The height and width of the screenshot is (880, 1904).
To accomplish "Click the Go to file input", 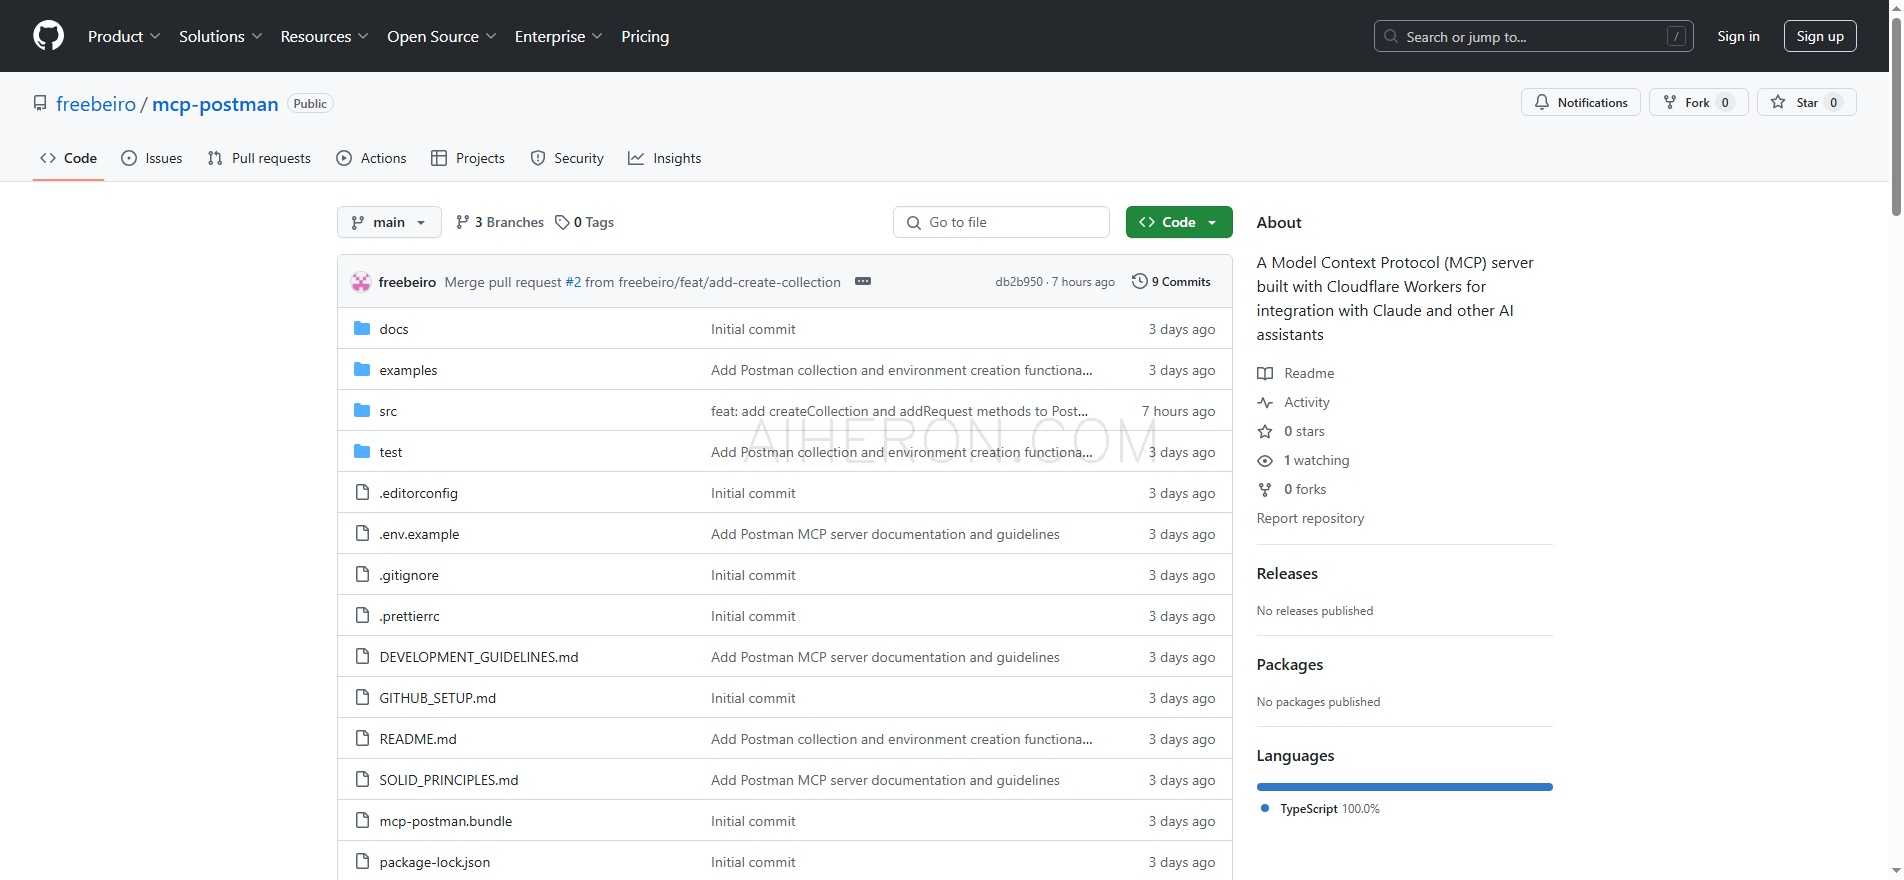I will point(1001,222).
